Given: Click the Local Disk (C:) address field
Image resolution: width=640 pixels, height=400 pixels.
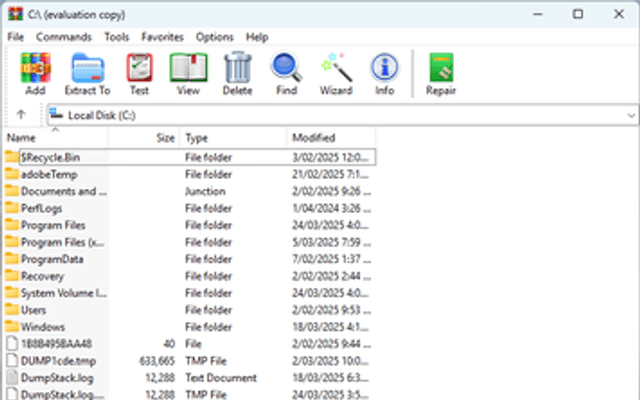Looking at the screenshot, I should (342, 116).
